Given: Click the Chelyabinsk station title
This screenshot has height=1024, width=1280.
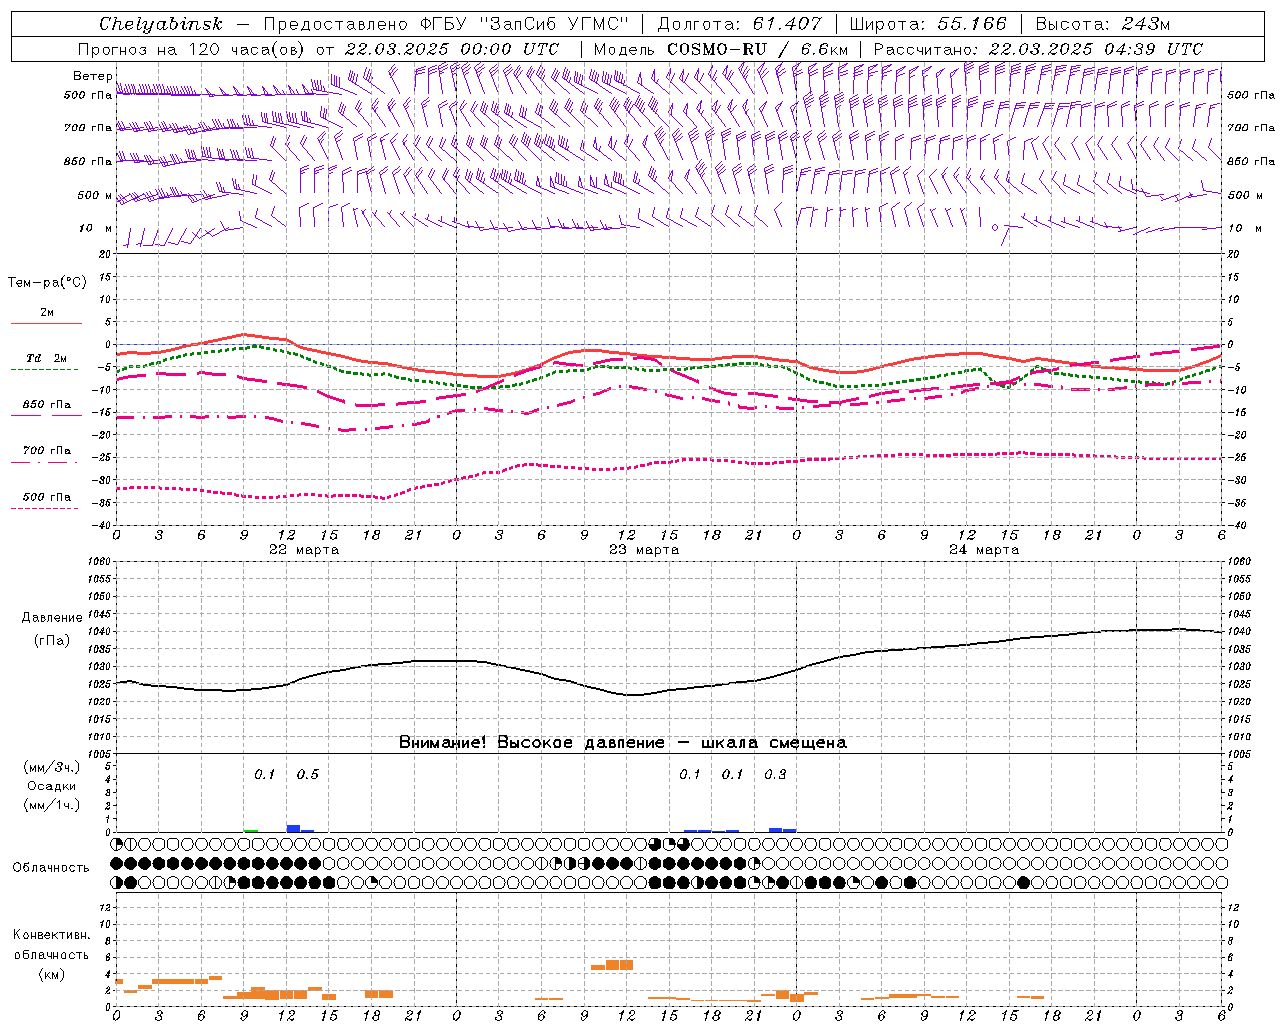Looking at the screenshot, I should point(161,24).
